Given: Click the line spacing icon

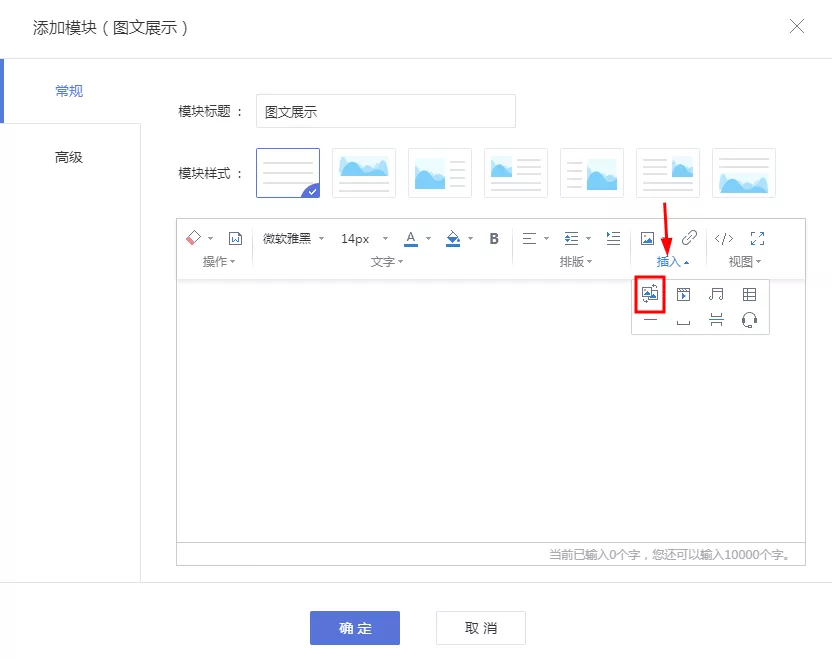Looking at the screenshot, I should pos(571,238).
